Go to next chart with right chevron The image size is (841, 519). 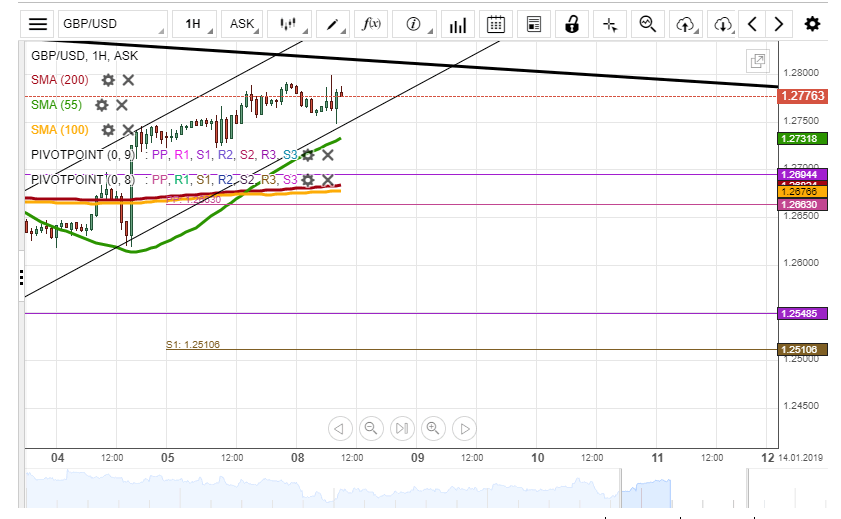pyautogui.click(x=779, y=24)
